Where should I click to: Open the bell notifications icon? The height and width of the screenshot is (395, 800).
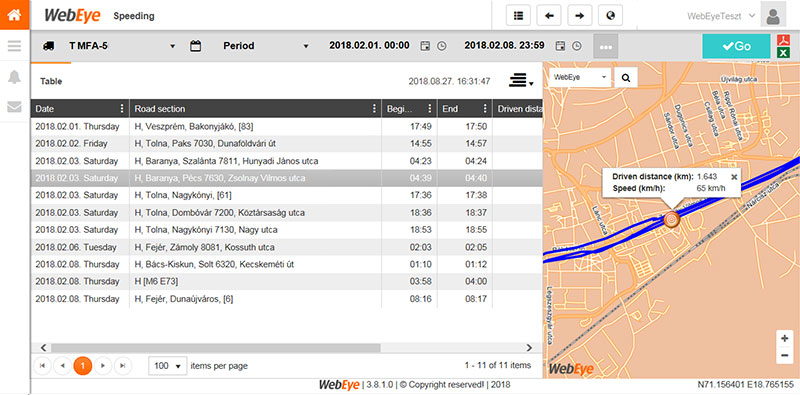[14, 77]
